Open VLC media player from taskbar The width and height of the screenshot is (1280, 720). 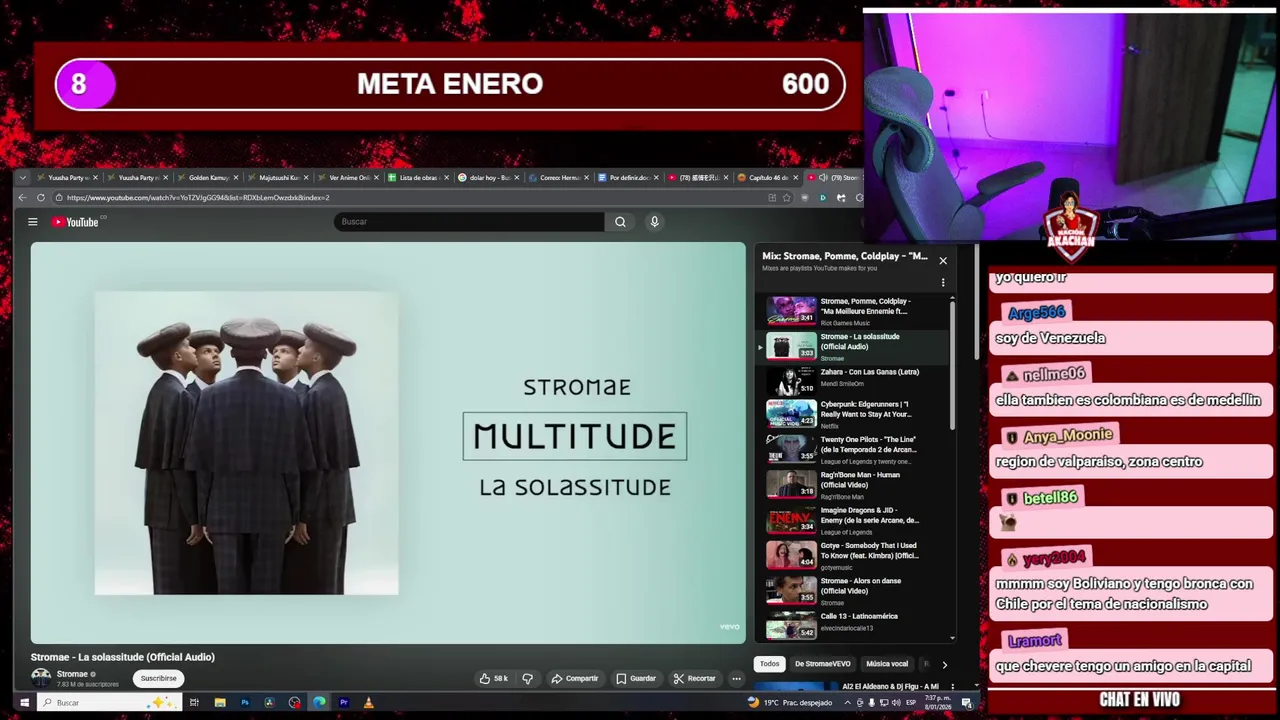pyautogui.click(x=369, y=703)
